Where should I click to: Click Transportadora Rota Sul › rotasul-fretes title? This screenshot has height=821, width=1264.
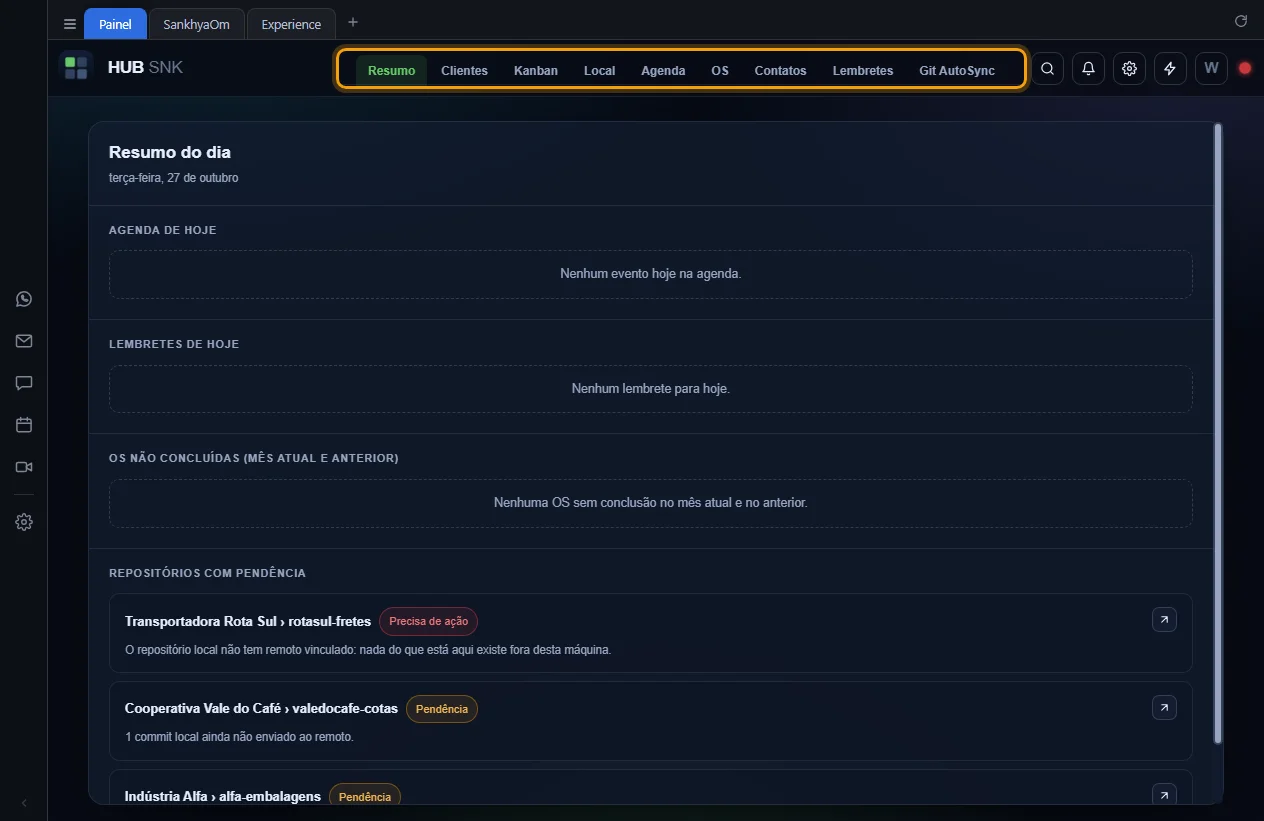pyautogui.click(x=248, y=621)
